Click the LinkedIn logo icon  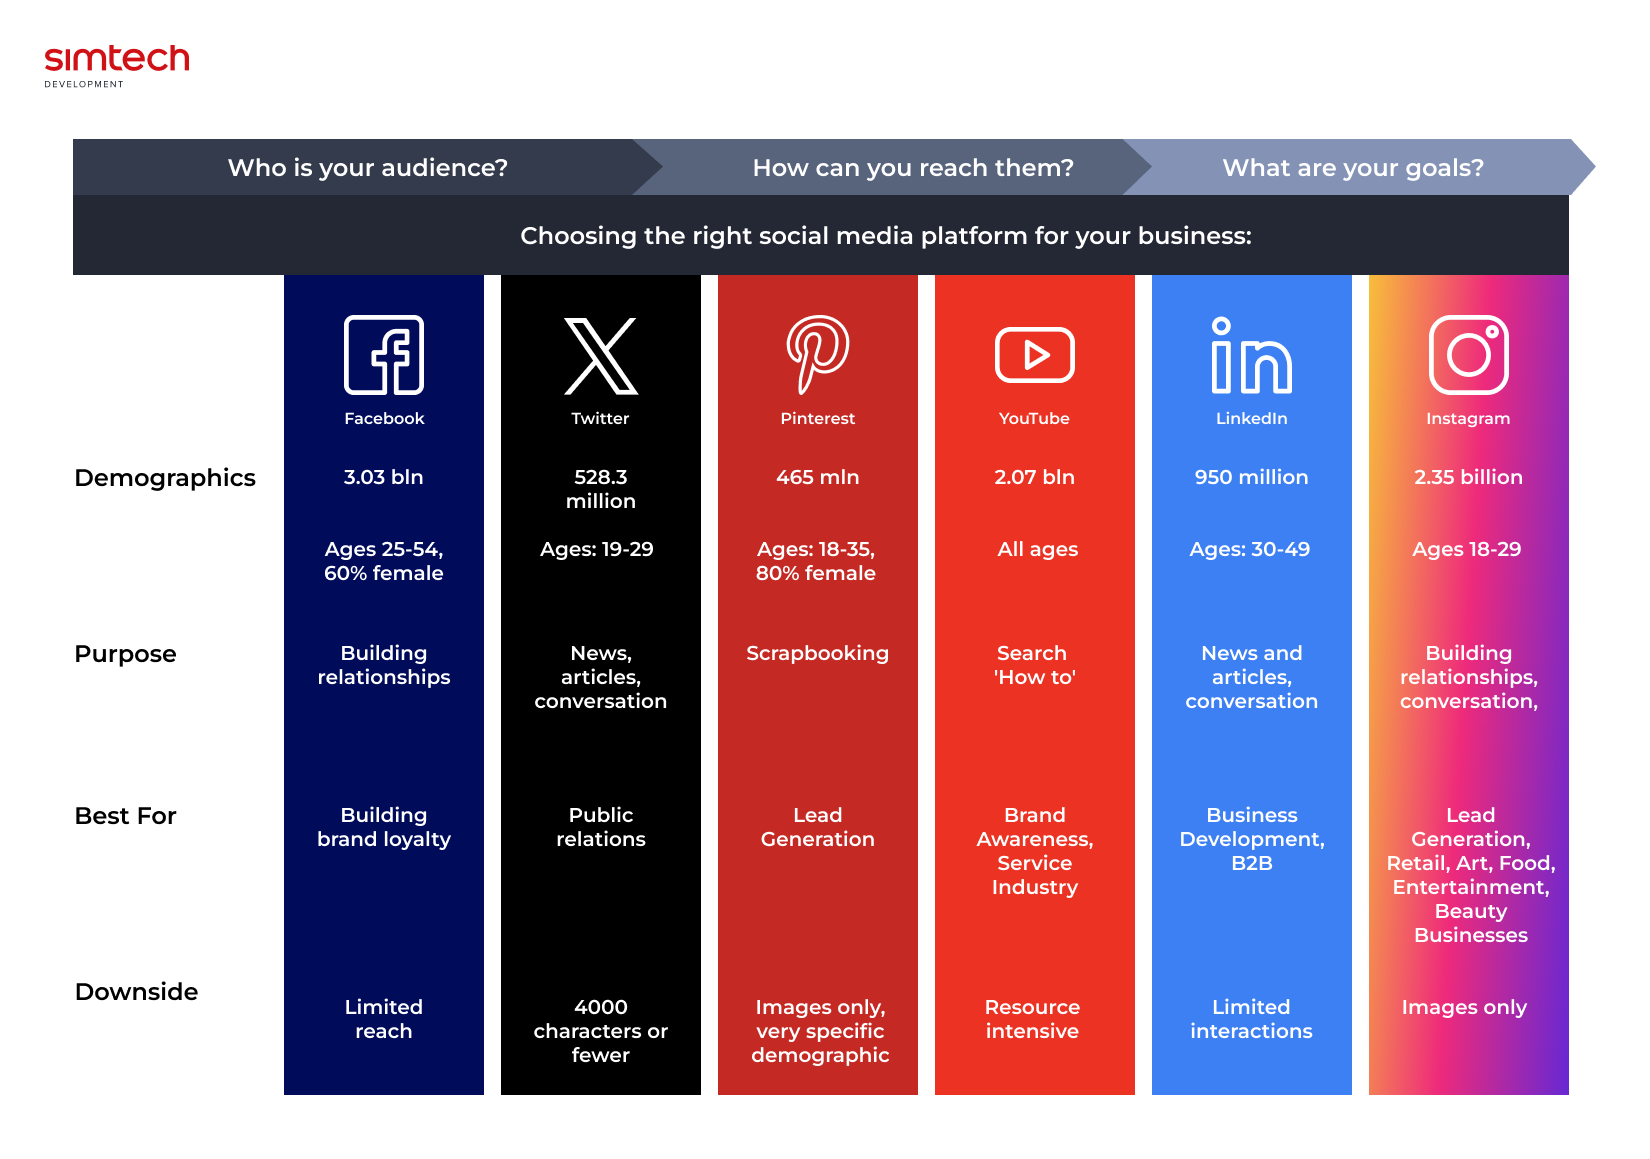1252,355
